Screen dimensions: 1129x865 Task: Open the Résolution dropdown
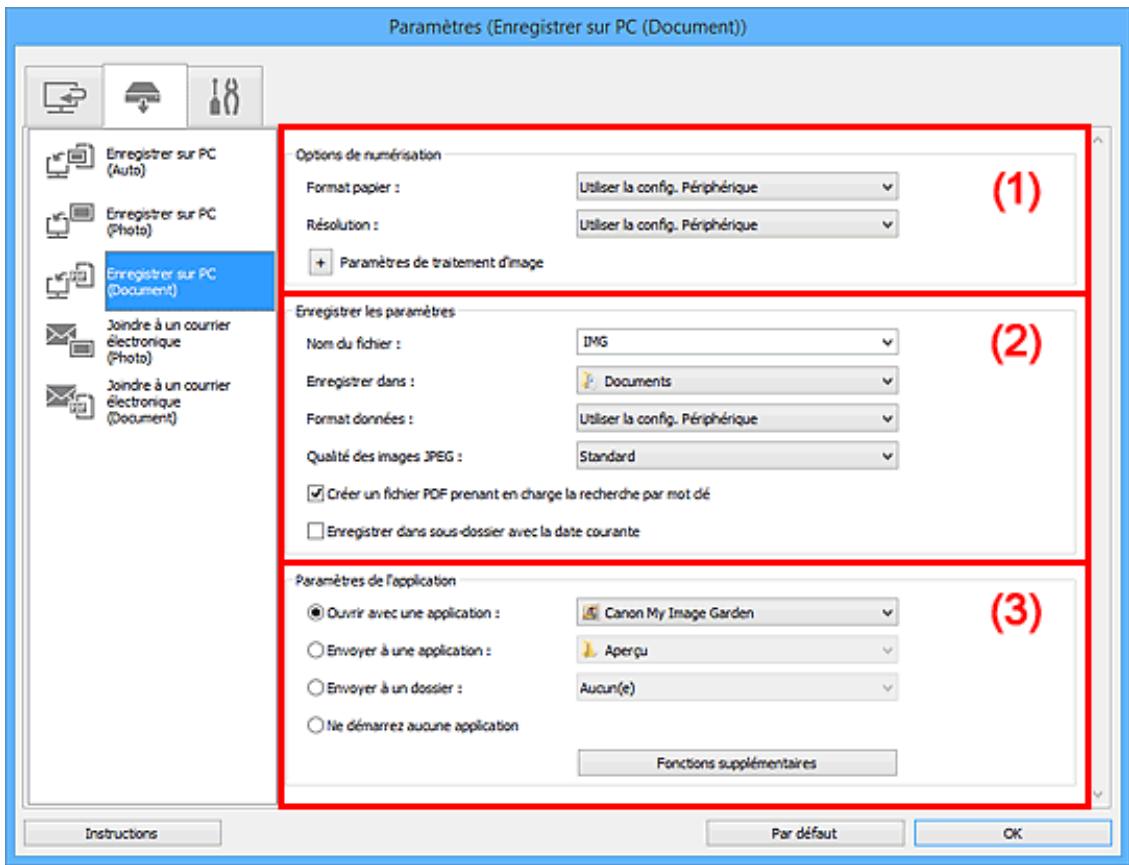tap(737, 223)
